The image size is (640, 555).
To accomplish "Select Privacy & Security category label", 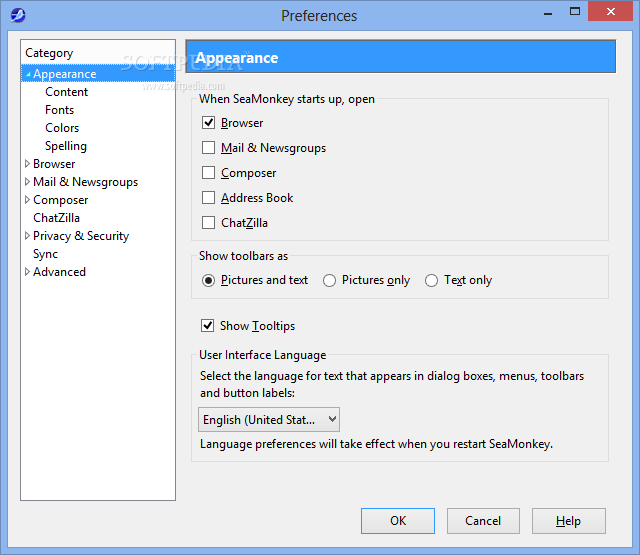I will coord(81,235).
